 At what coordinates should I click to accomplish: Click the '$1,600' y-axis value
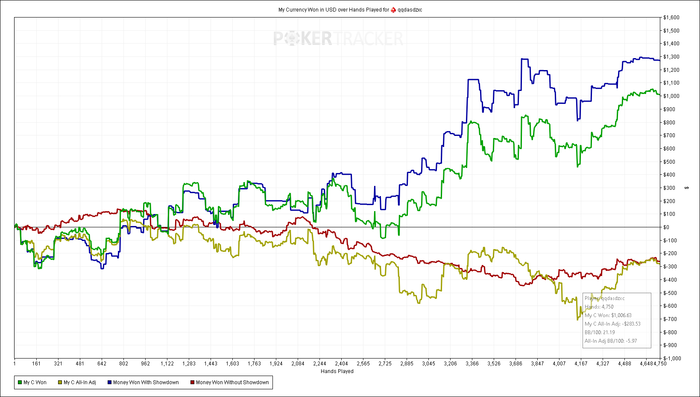(x=671, y=18)
